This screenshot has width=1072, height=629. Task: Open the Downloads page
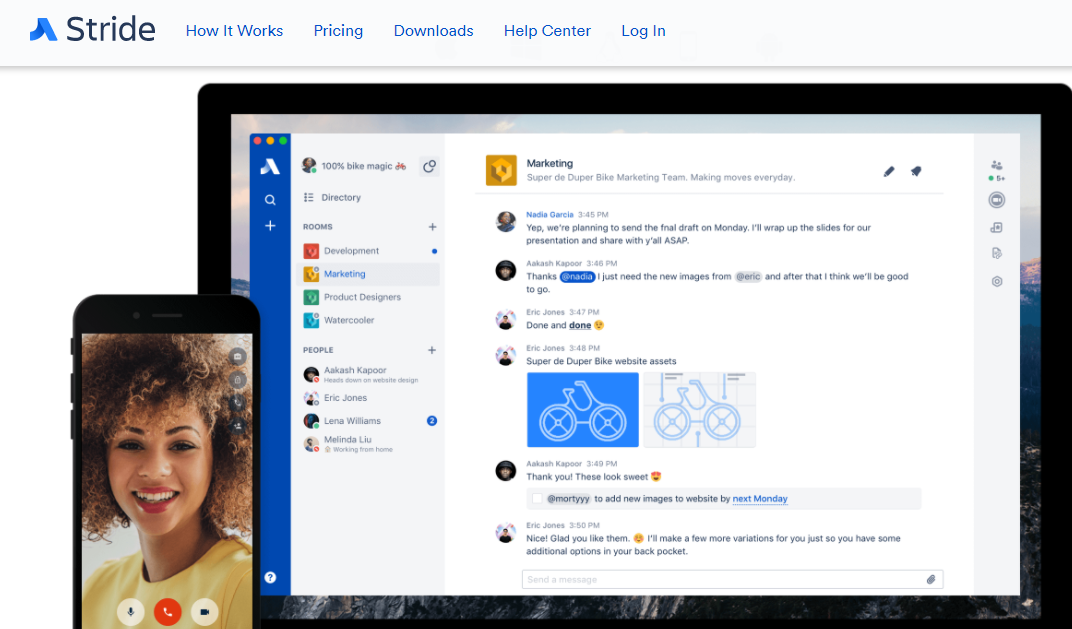pos(433,31)
